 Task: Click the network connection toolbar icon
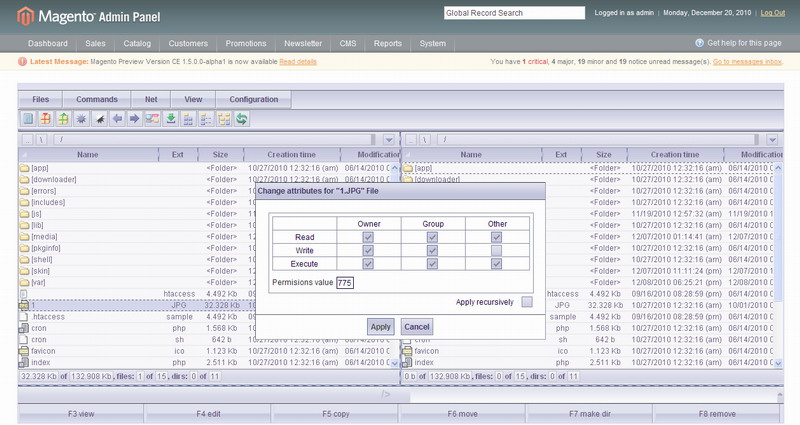point(153,119)
